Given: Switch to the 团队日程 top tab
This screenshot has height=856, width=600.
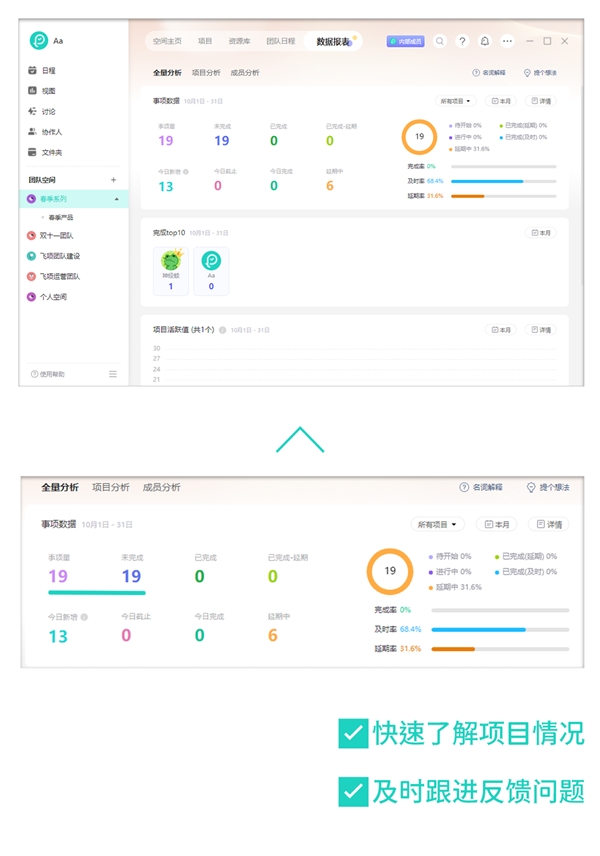Looking at the screenshot, I should click(280, 41).
